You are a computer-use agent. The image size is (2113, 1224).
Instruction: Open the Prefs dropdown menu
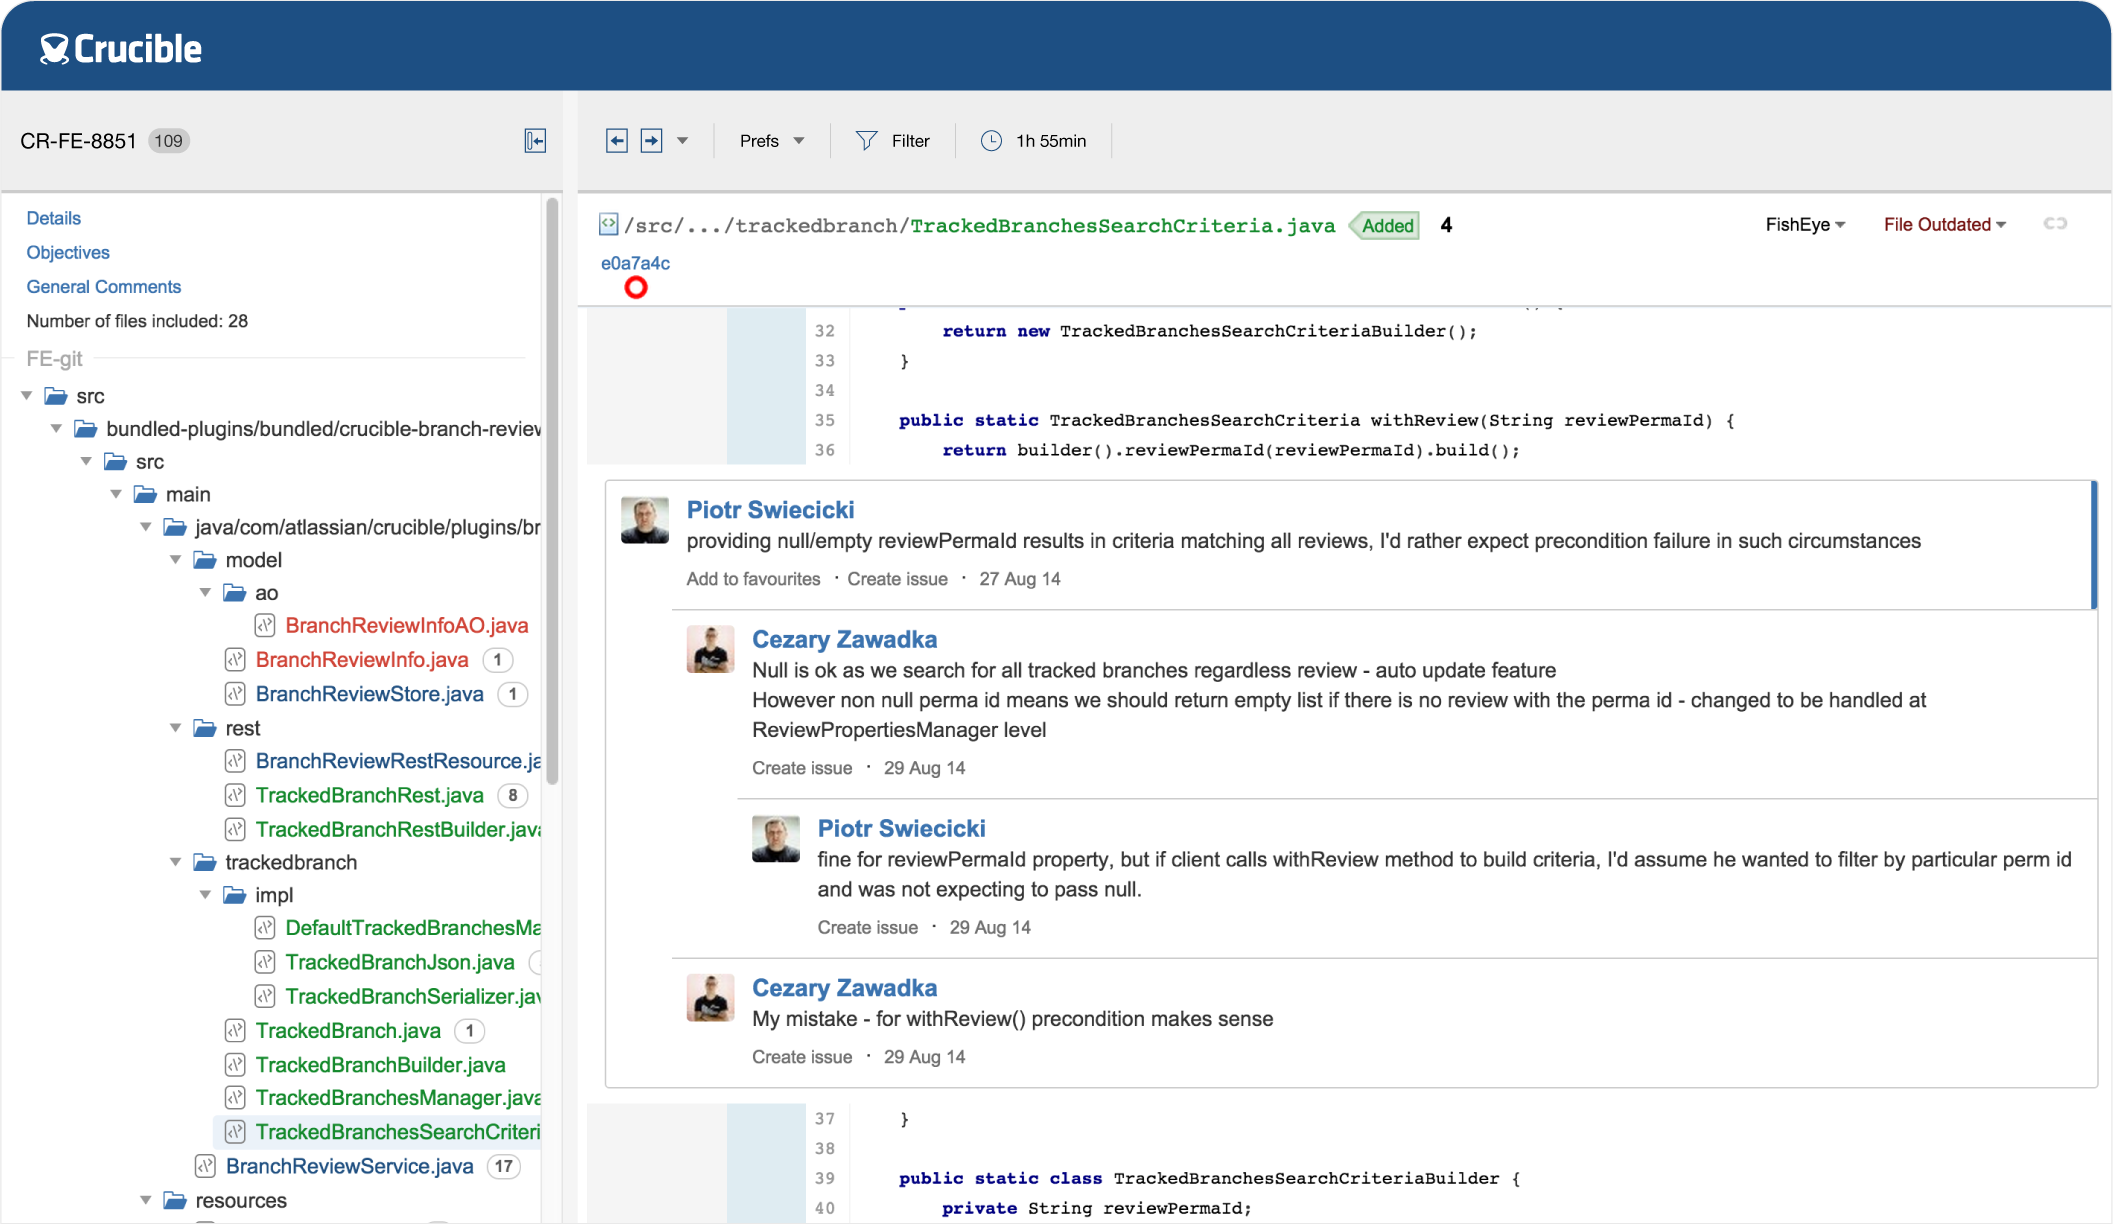(x=769, y=140)
